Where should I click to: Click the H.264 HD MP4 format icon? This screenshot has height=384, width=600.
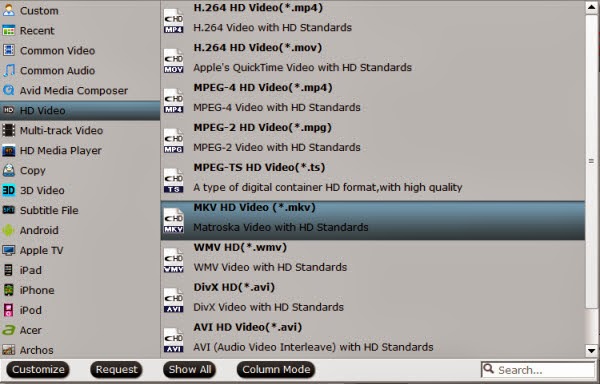click(x=174, y=21)
